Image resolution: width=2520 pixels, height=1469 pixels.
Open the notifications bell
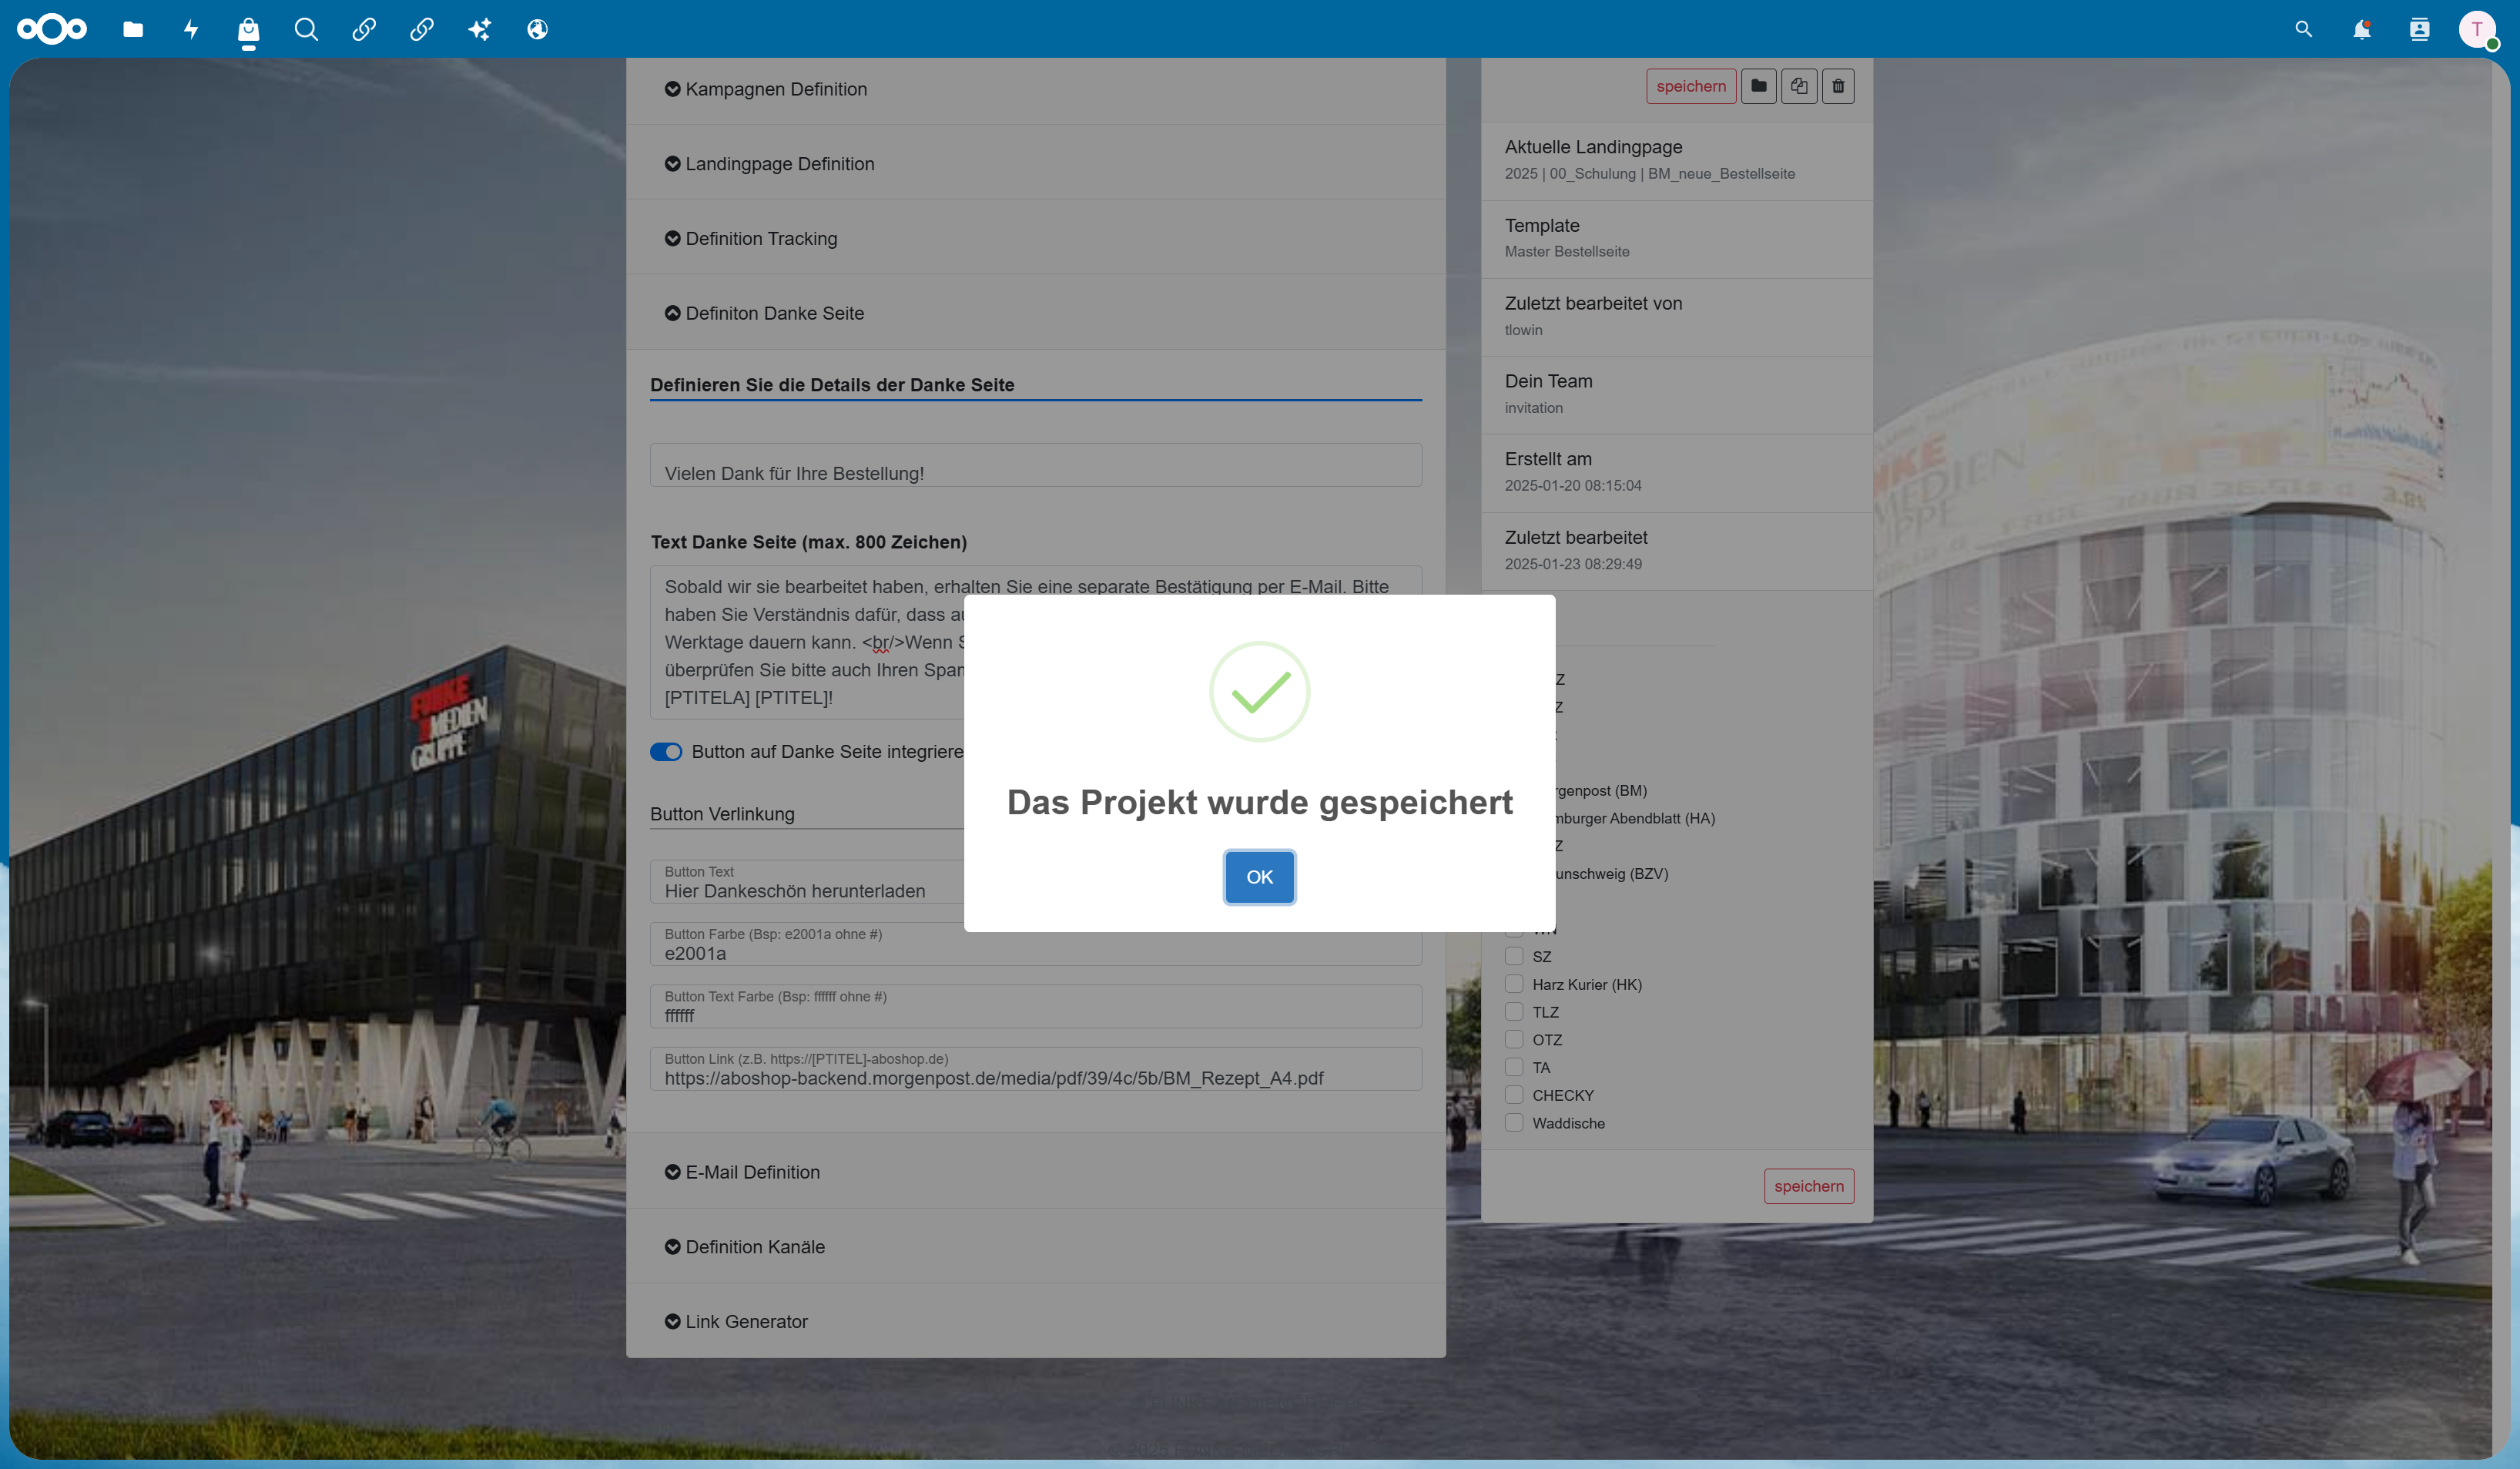coord(2361,29)
